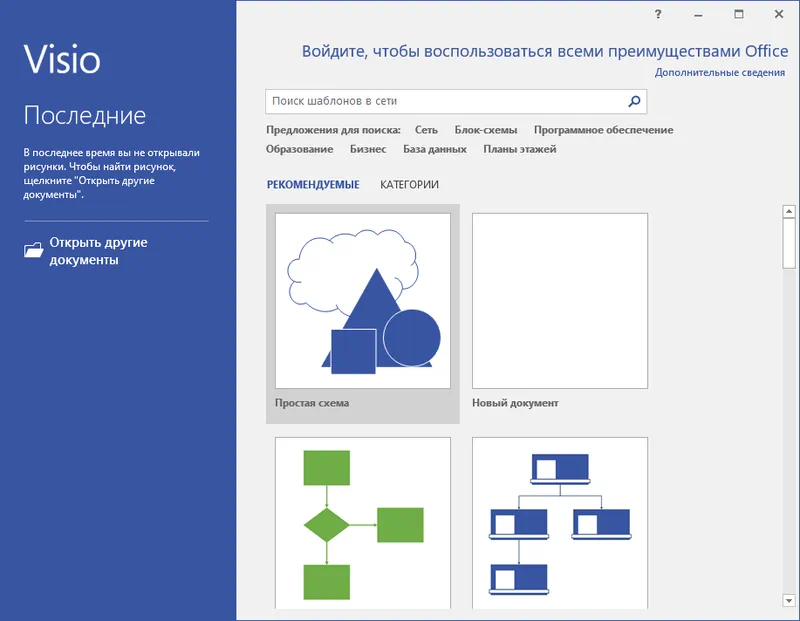Choose the green flowchart template thumbnail
The height and width of the screenshot is (621, 800).
[363, 523]
